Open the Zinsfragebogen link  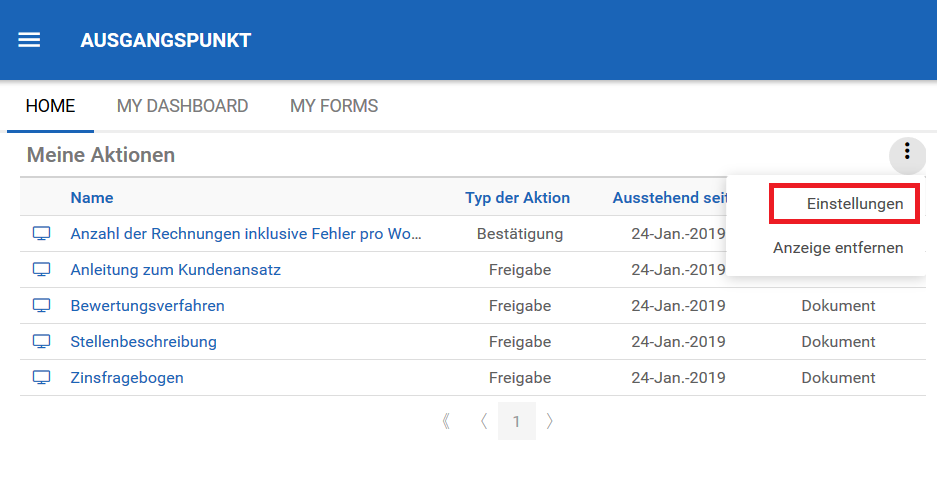click(127, 378)
